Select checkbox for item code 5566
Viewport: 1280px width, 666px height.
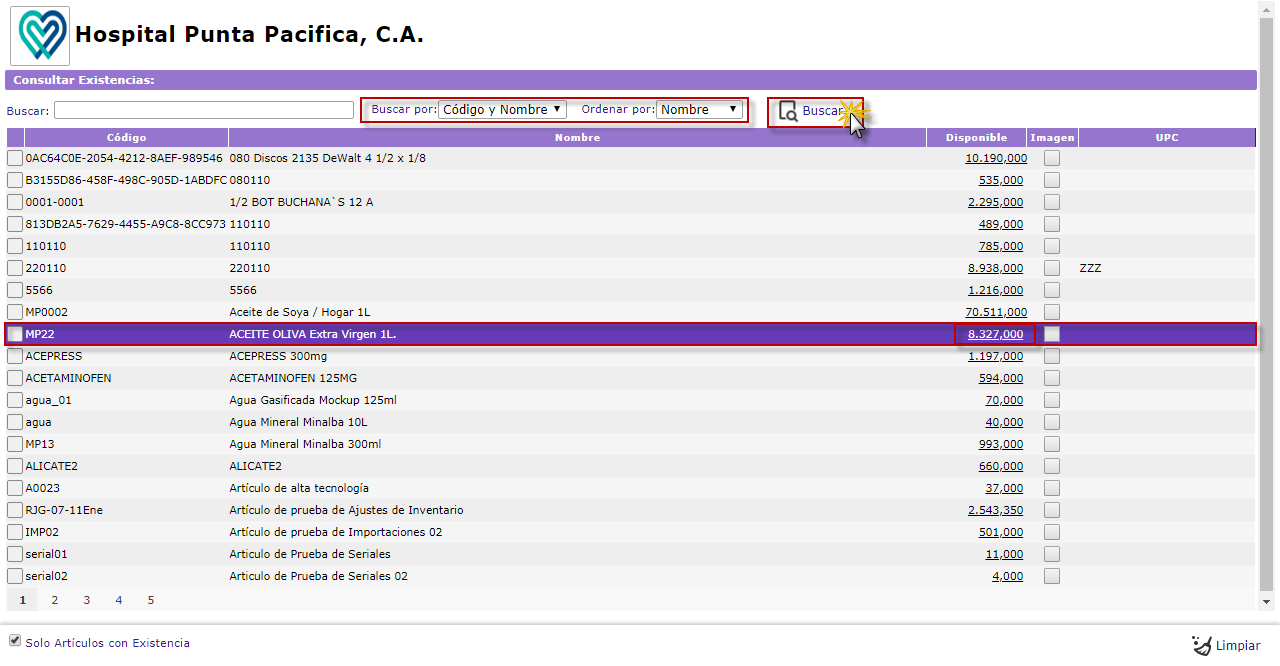tap(15, 290)
